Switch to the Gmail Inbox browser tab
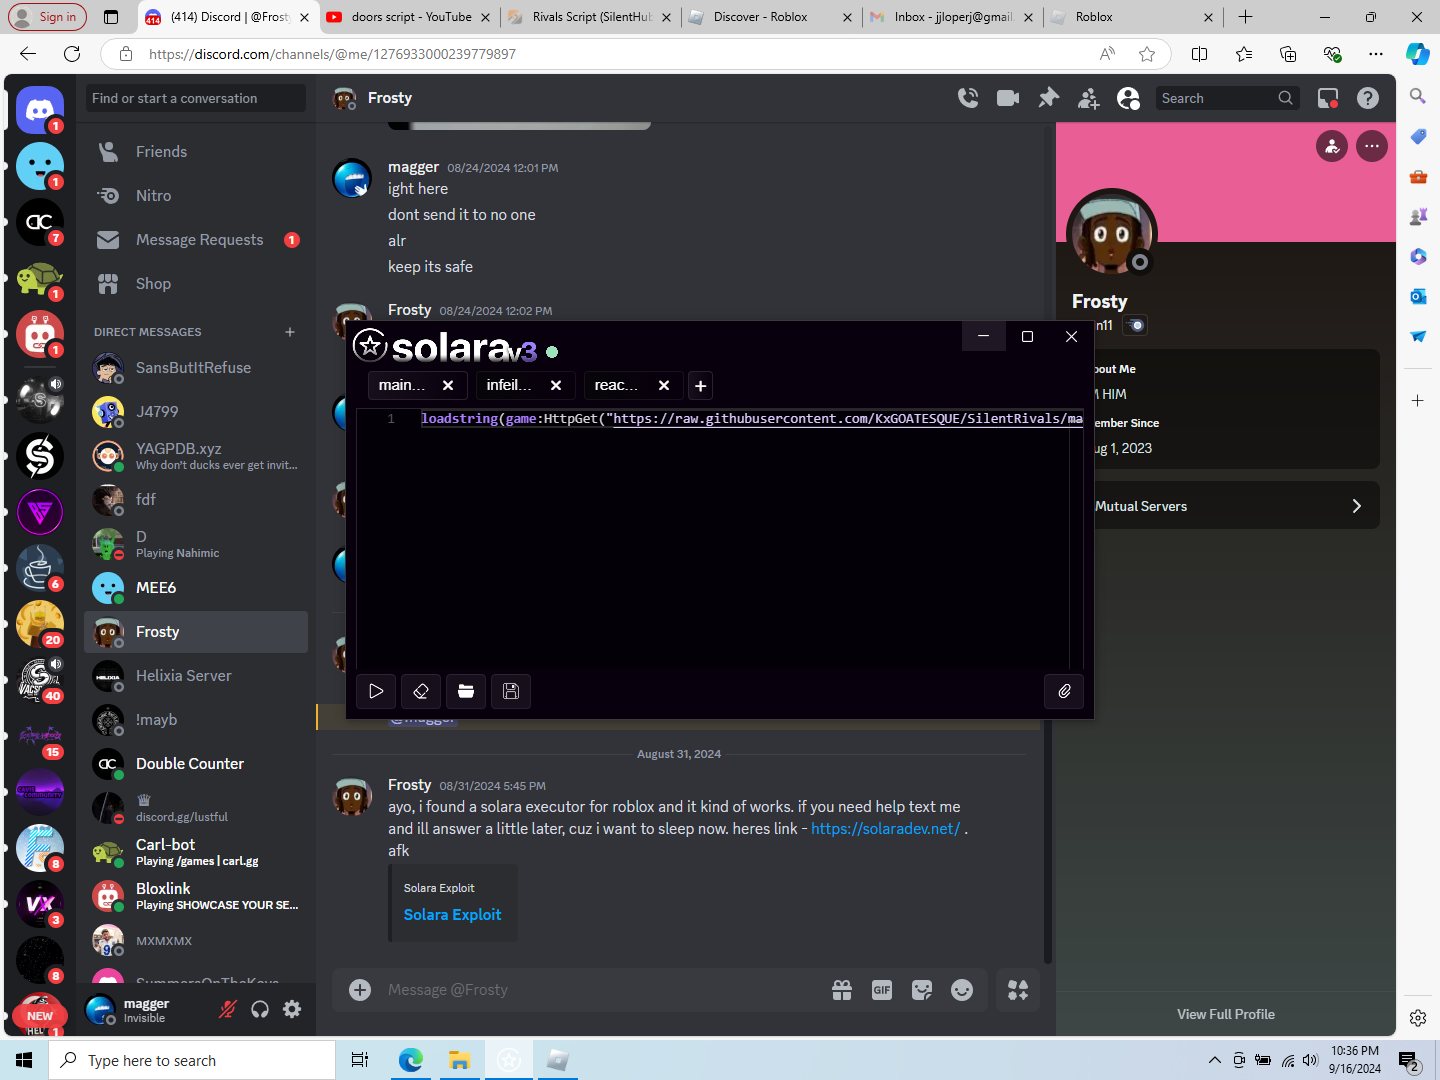Viewport: 1440px width, 1080px height. 951,17
